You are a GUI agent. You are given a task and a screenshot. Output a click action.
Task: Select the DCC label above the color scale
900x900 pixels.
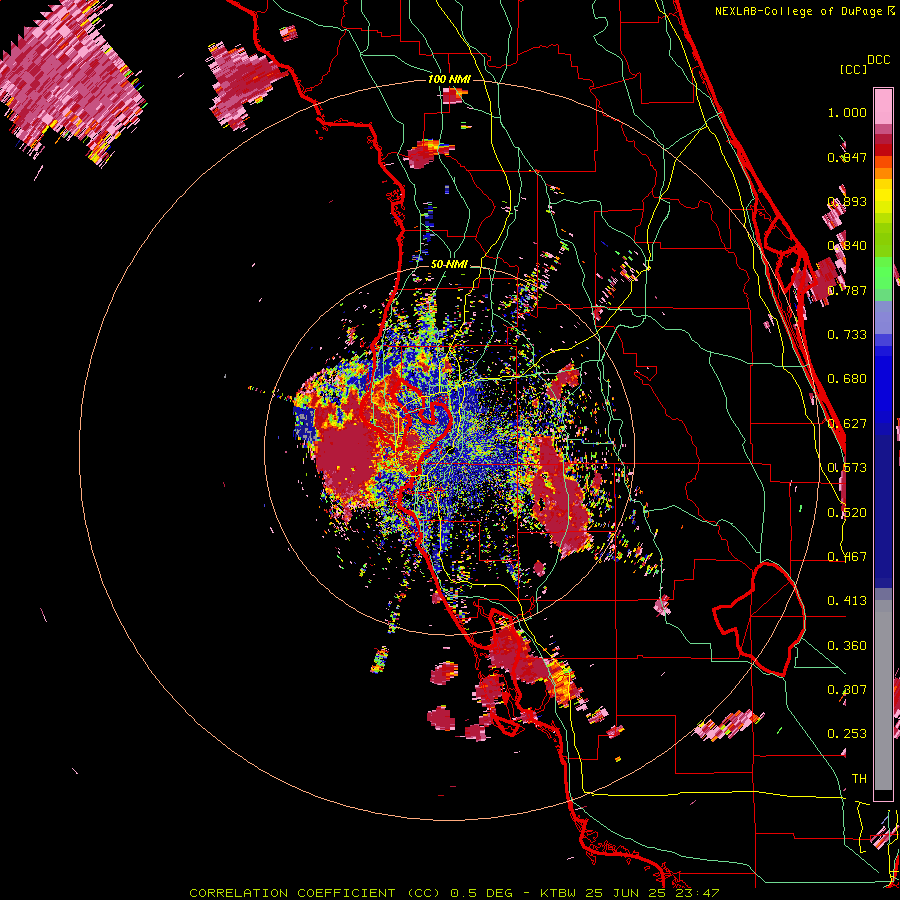pos(878,60)
